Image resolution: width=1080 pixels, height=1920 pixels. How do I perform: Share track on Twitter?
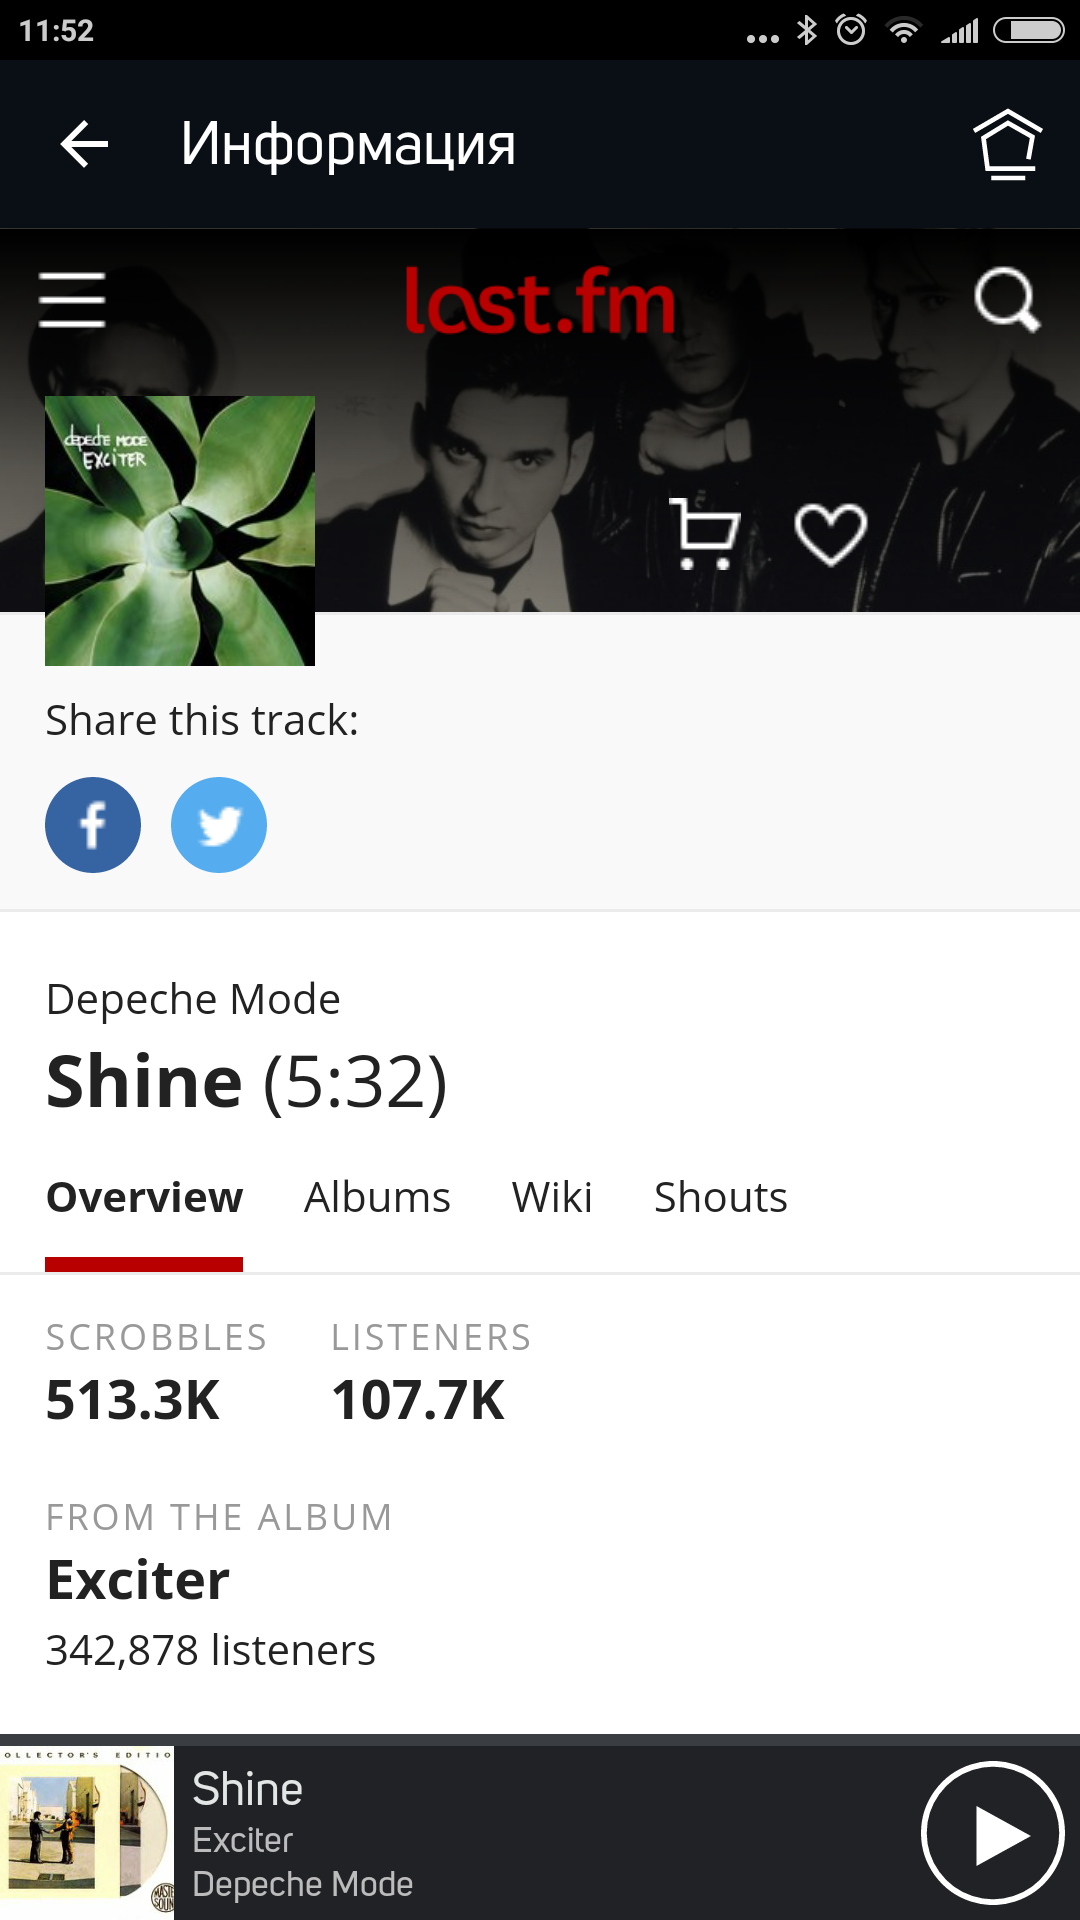(219, 825)
